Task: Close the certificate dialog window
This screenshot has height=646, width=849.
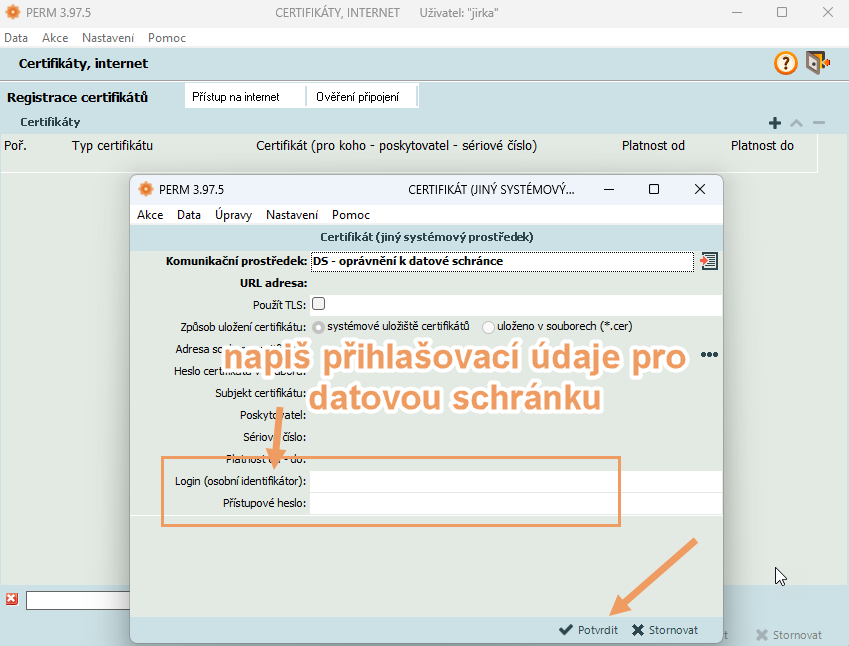Action: pyautogui.click(x=700, y=189)
